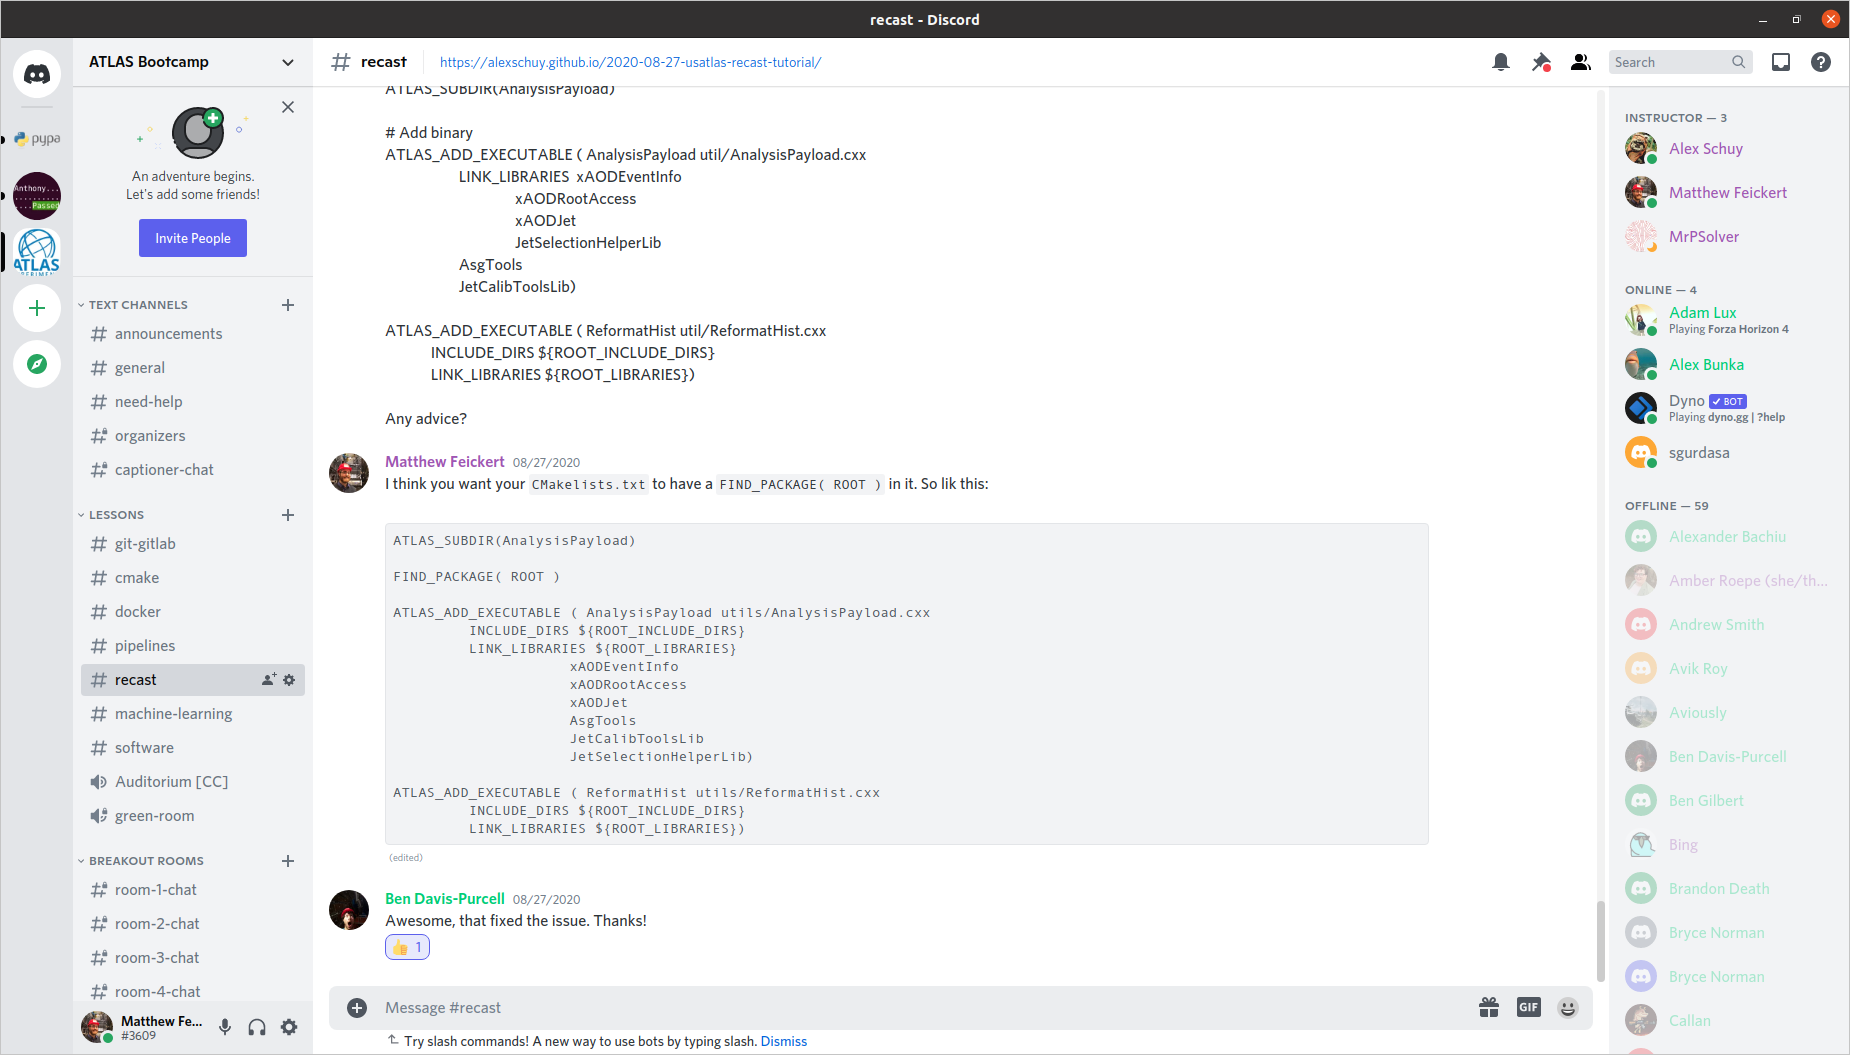Go to the need-help channel
The image size is (1850, 1055).
pyautogui.click(x=193, y=402)
